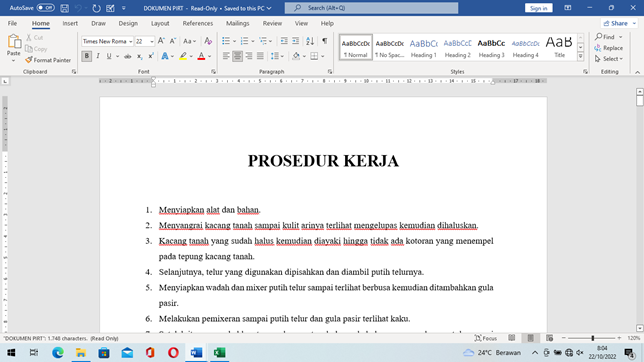Toggle Subscript formatting
644x362 pixels.
140,56
